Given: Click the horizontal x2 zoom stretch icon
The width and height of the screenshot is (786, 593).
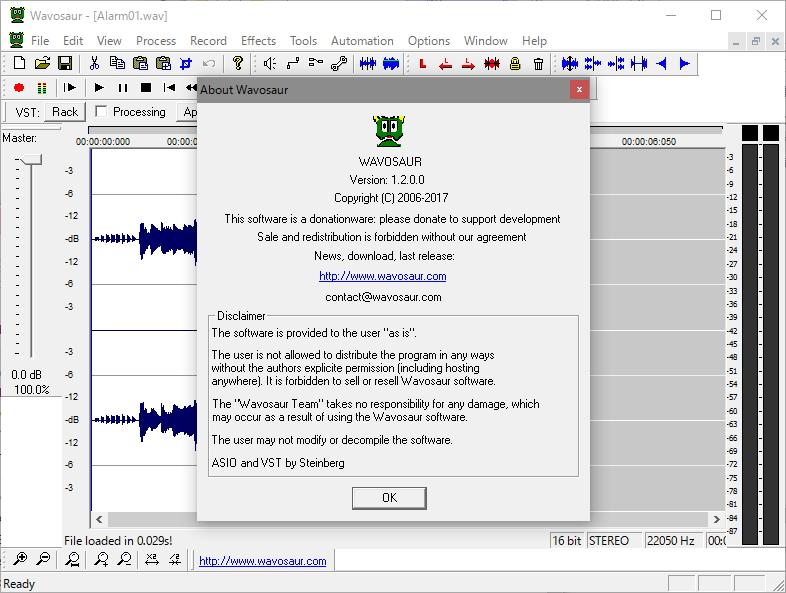Looking at the screenshot, I should pos(151,559).
